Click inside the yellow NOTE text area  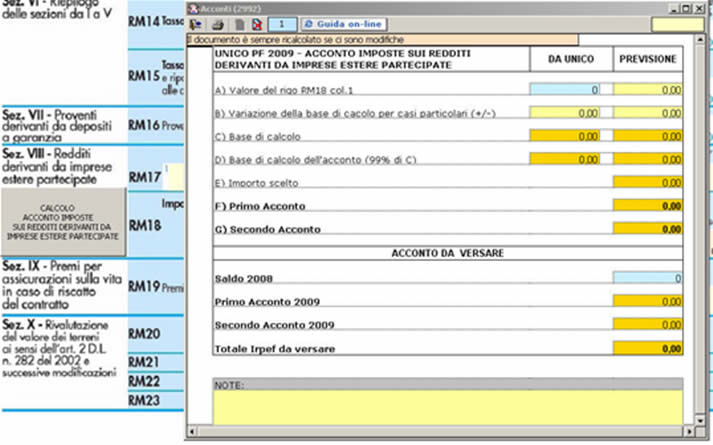coord(447,407)
